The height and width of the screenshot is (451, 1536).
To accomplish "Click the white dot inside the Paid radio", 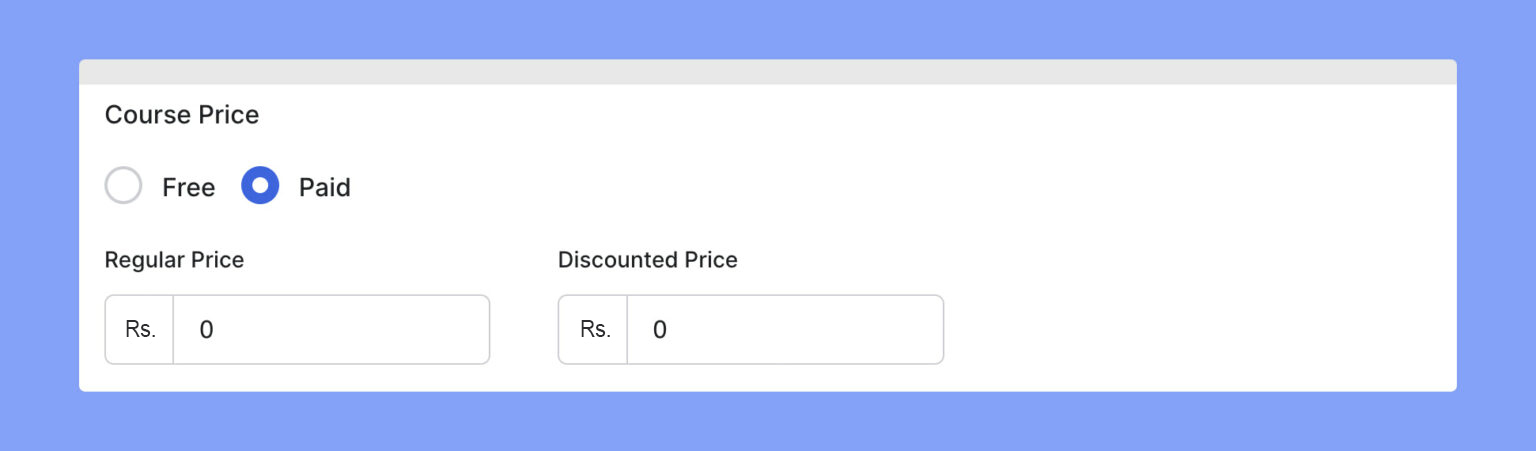I will pos(260,186).
